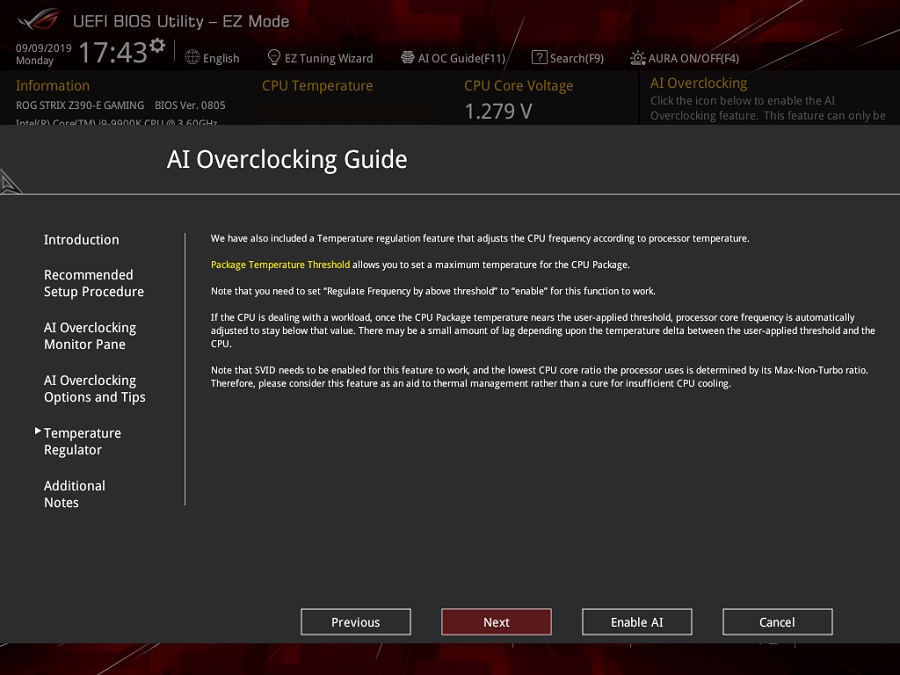
Task: Click the EZ Tuning Wizard lightbulb icon
Action: pyautogui.click(x=274, y=57)
